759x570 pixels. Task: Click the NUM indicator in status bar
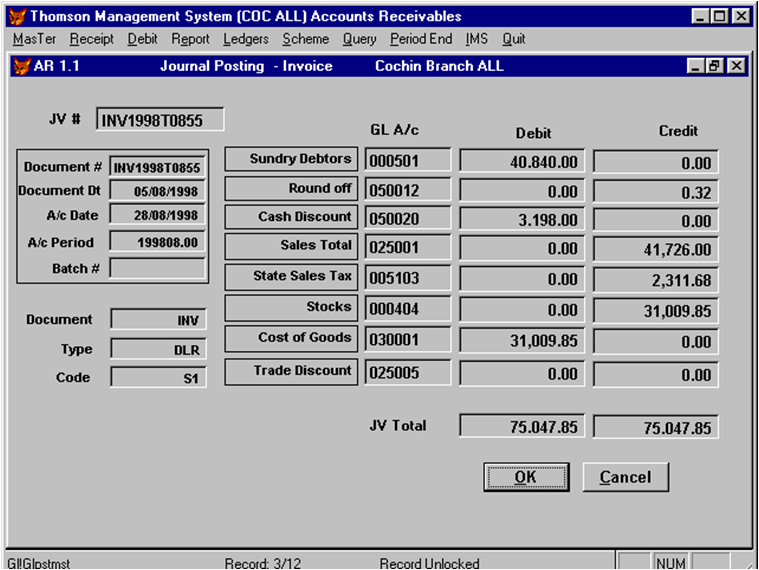[670, 563]
